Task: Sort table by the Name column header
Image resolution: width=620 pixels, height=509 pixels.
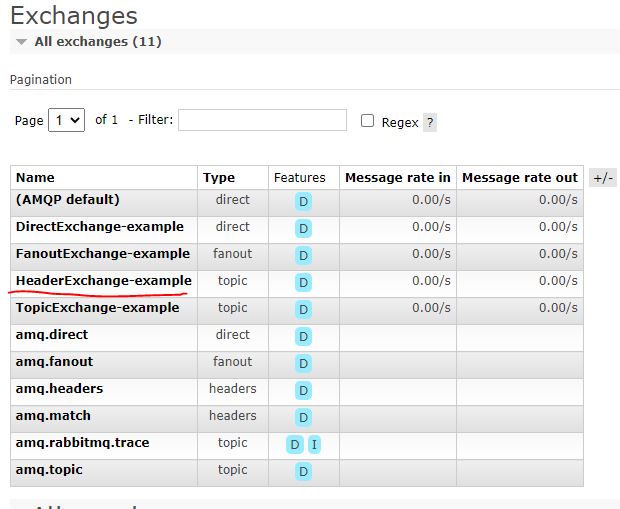Action: (x=35, y=178)
